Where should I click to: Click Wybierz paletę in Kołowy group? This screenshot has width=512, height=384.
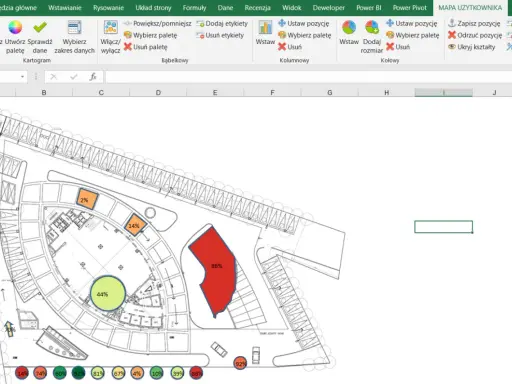413,35
